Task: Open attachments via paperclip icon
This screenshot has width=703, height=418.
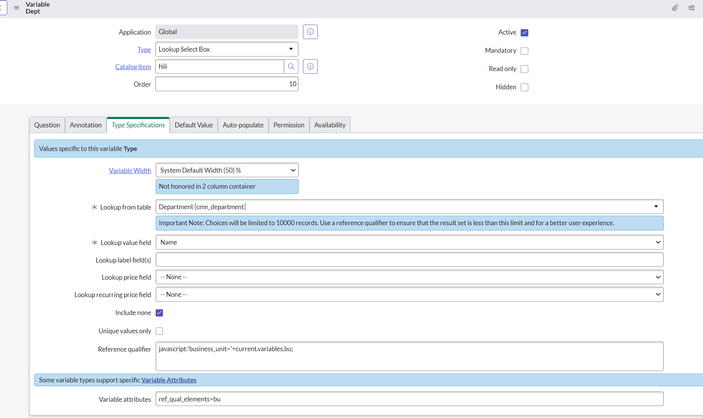Action: pyautogui.click(x=674, y=8)
